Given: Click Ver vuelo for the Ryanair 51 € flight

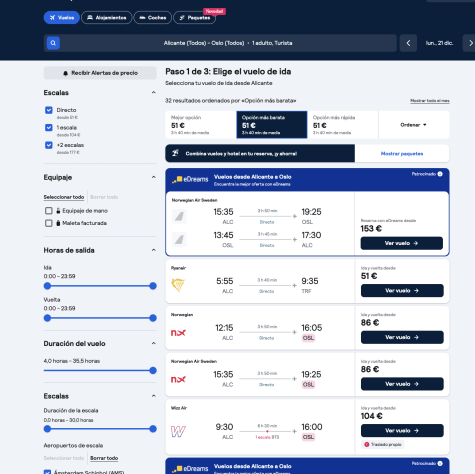Looking at the screenshot, I should pos(402,291).
